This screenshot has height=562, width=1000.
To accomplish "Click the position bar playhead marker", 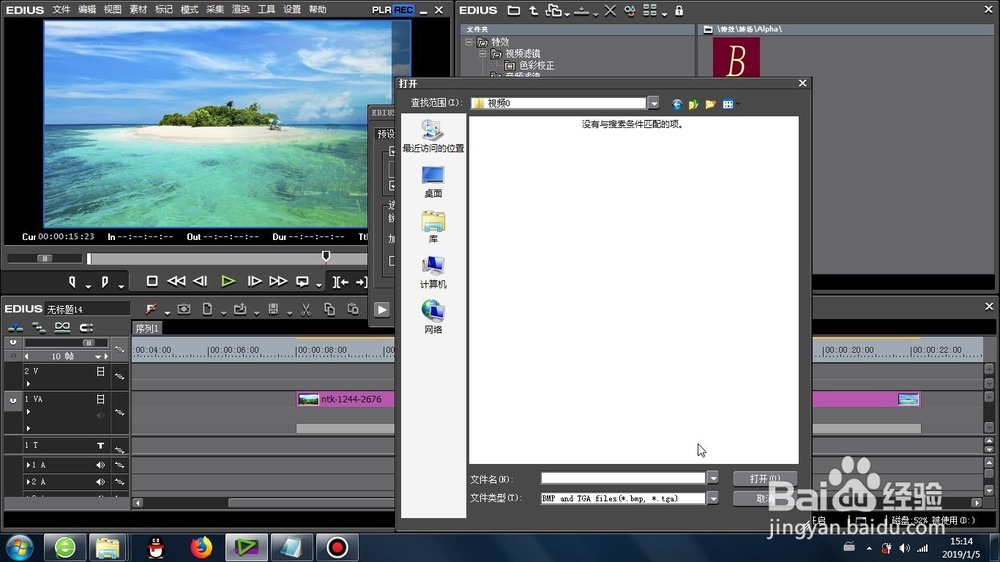I will click(x=326, y=256).
